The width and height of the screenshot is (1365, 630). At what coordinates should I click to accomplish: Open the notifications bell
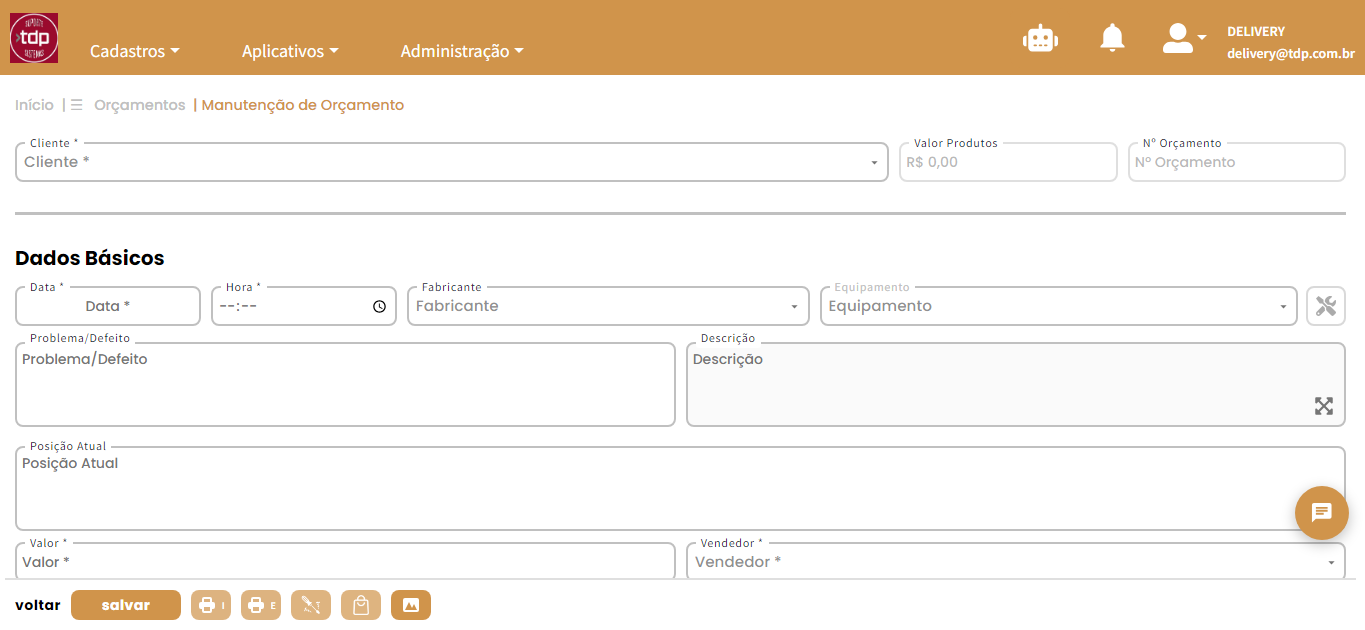pyautogui.click(x=1112, y=38)
